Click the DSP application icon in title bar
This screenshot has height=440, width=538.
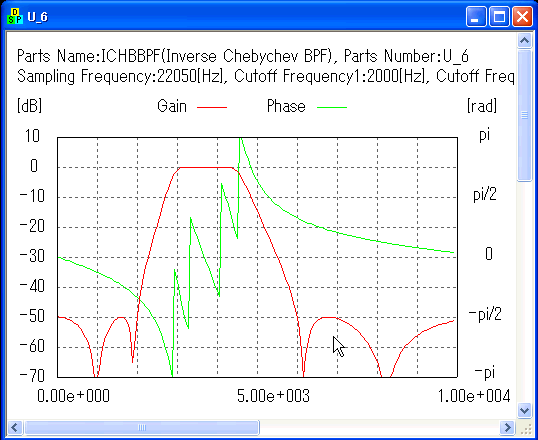click(15, 16)
